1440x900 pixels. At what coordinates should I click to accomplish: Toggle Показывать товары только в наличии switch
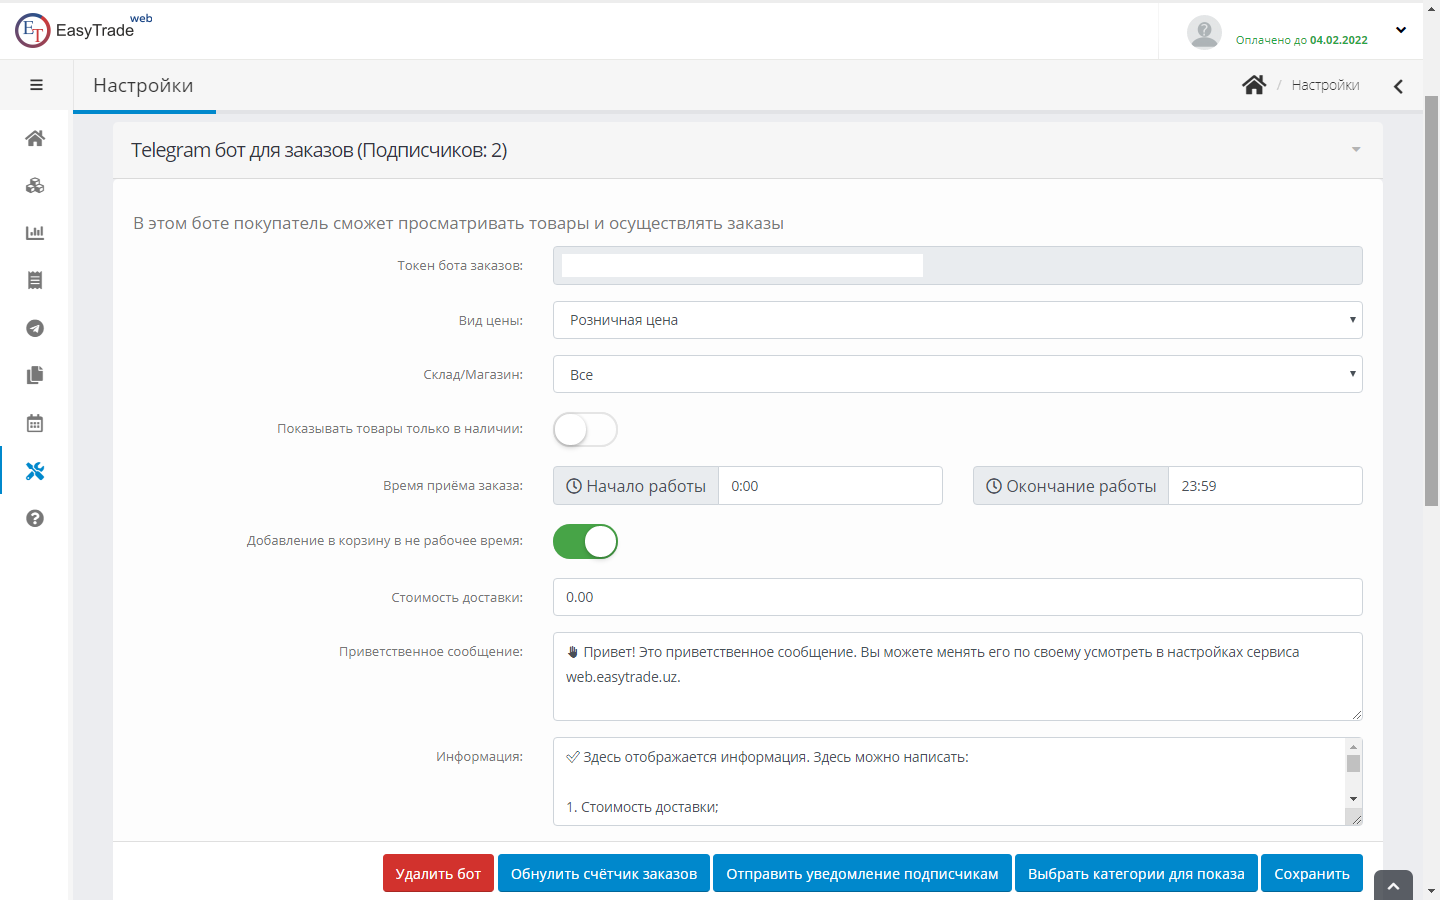point(585,430)
